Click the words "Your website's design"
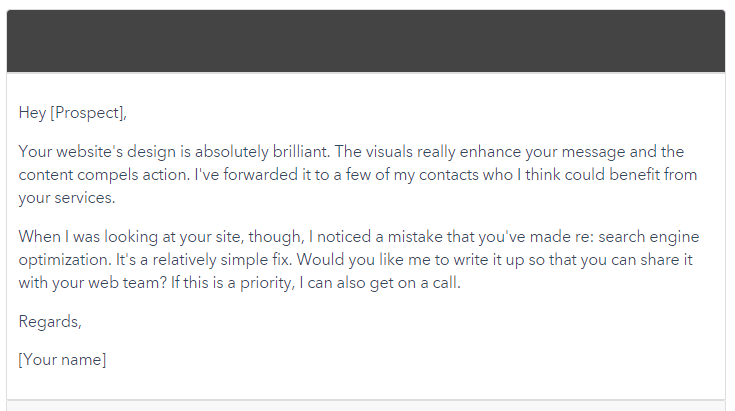The image size is (735, 411). (x=97, y=153)
